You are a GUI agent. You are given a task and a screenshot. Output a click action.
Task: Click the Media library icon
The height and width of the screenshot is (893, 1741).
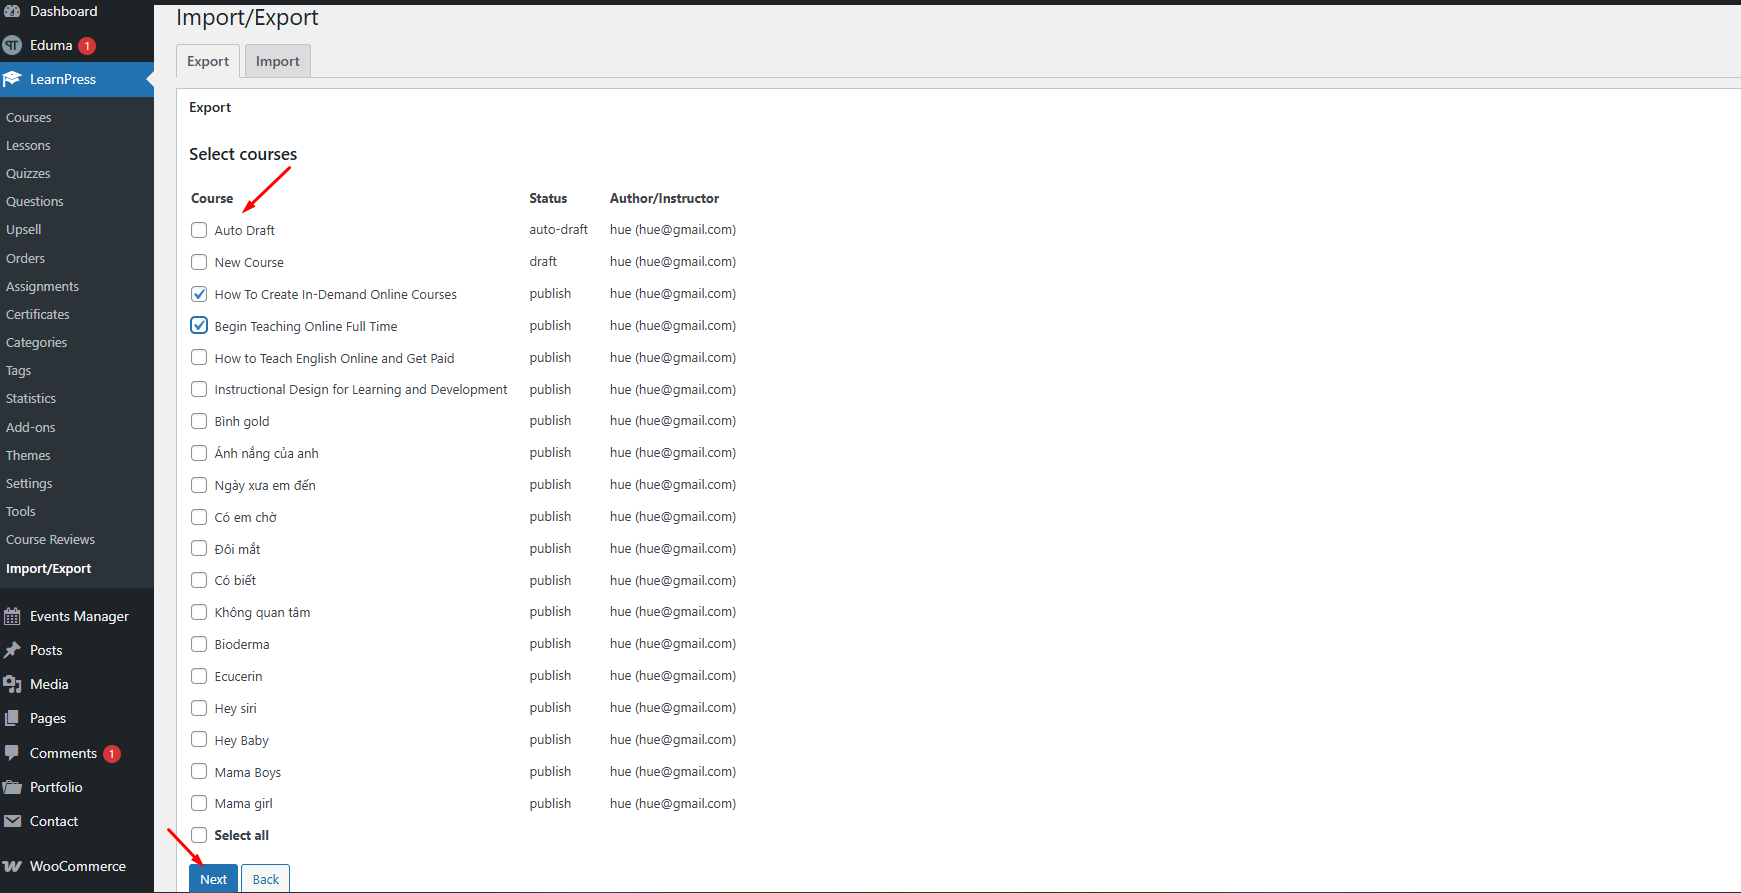[x=12, y=684]
